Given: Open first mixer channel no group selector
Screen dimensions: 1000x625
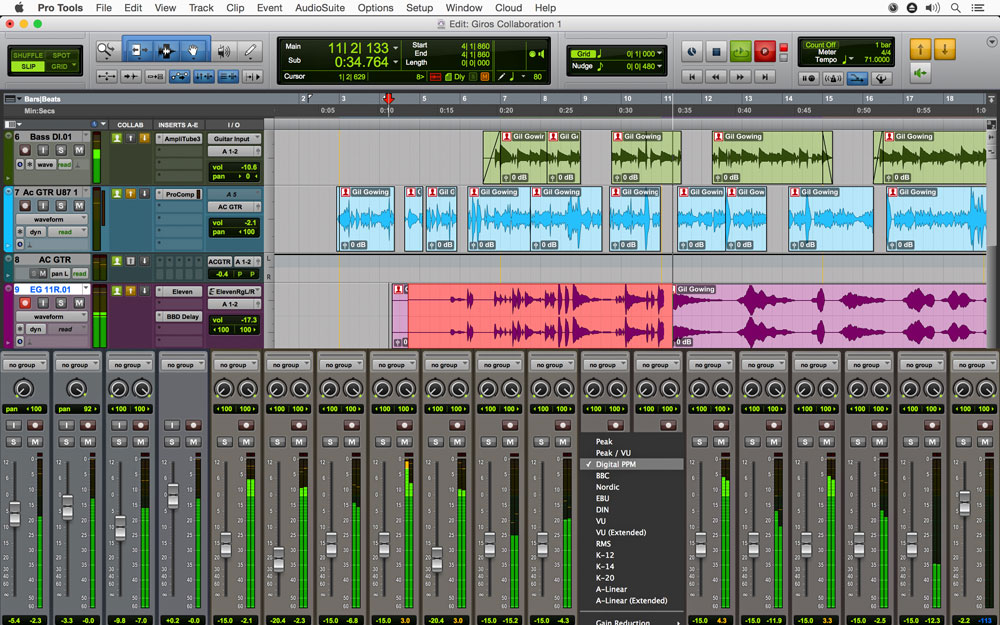Looking at the screenshot, I should [x=24, y=365].
